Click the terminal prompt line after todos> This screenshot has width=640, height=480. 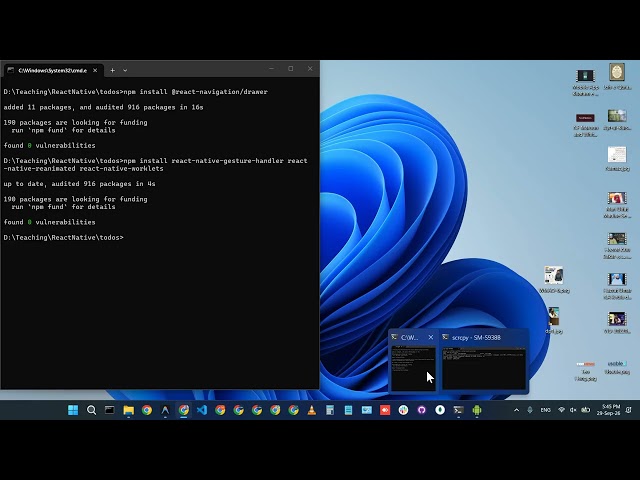[x=63, y=238]
